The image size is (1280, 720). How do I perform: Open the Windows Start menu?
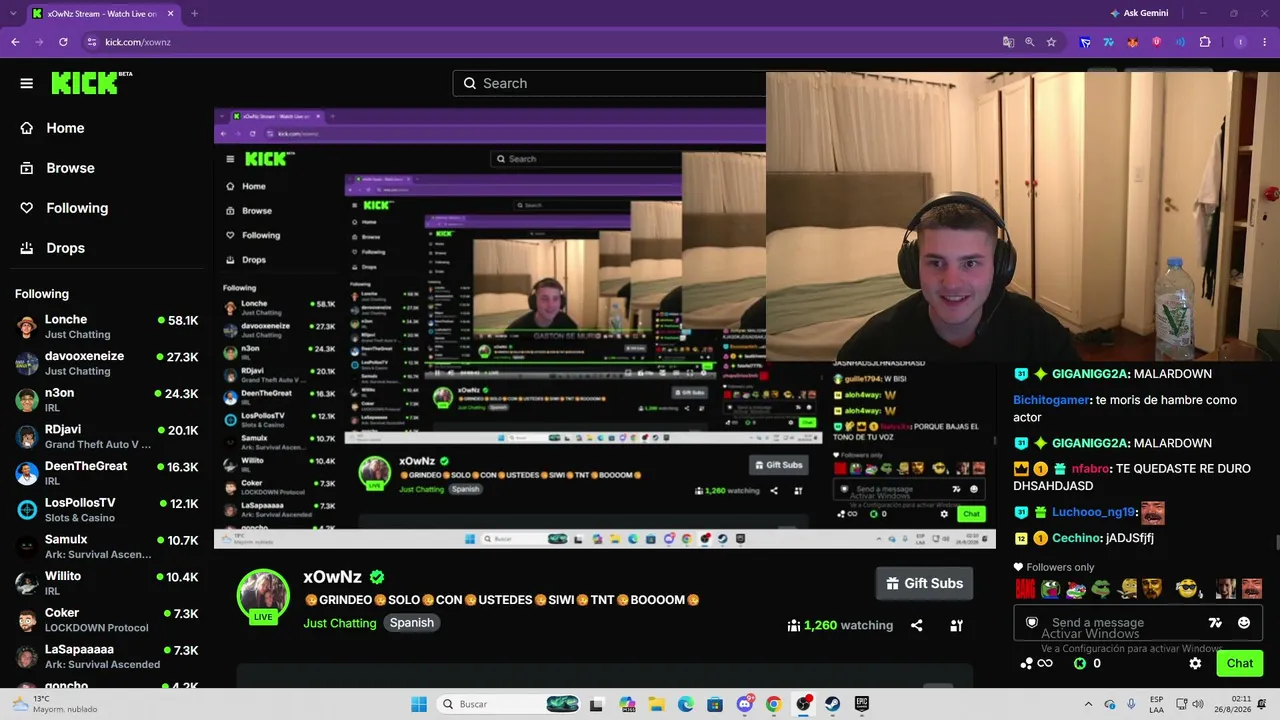[x=419, y=704]
